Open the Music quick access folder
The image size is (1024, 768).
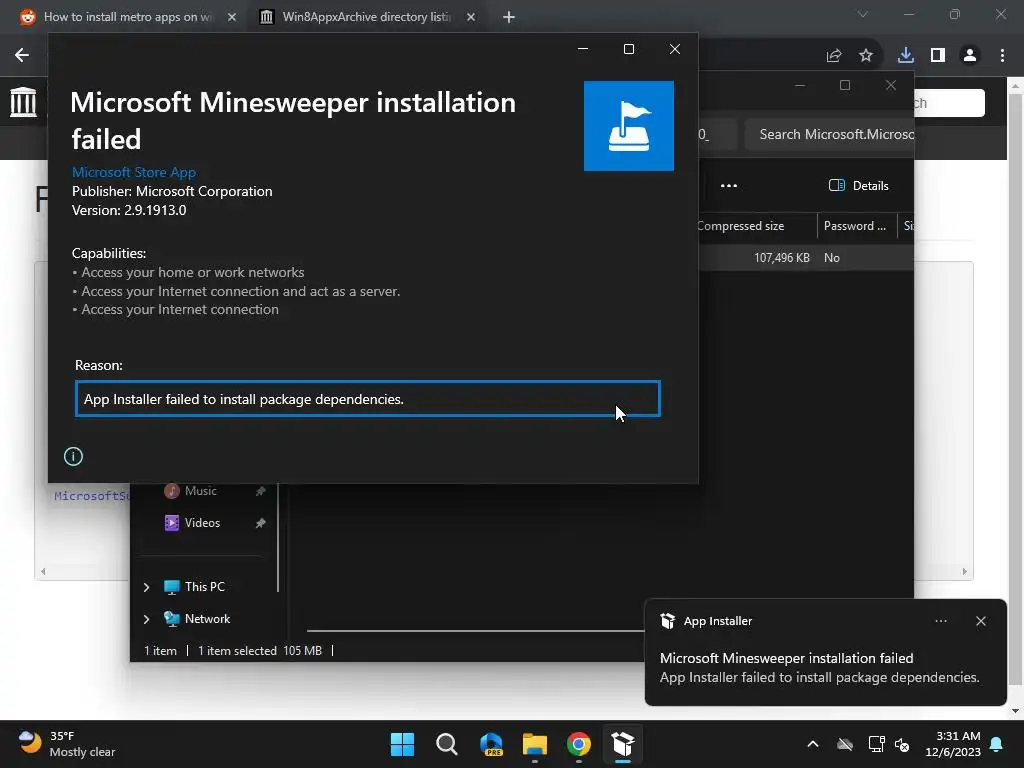click(x=200, y=490)
